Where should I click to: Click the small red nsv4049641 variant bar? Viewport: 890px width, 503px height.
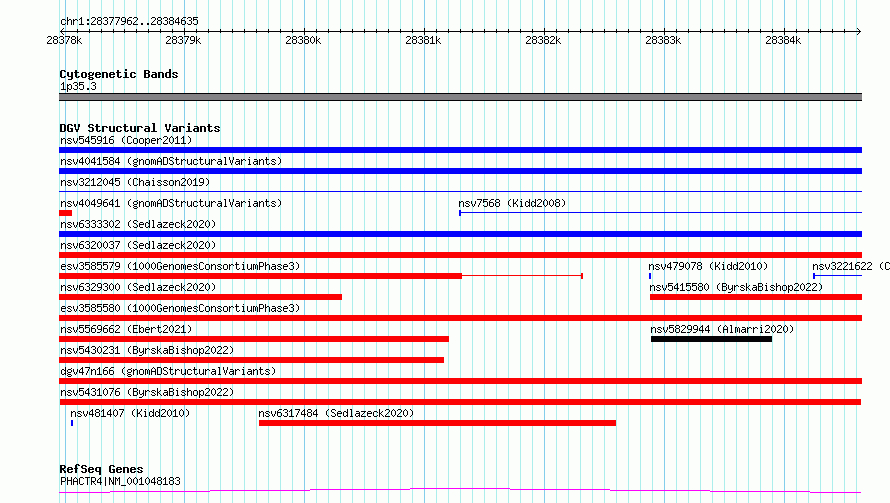[65, 213]
